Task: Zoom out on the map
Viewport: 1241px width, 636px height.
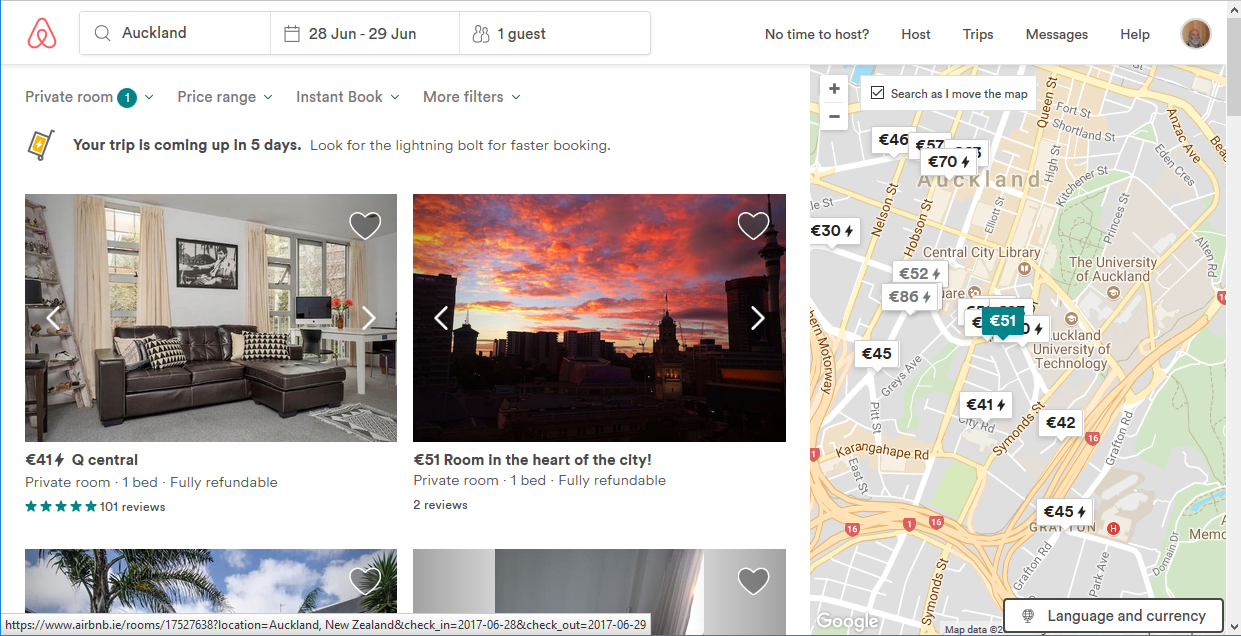Action: pos(834,116)
